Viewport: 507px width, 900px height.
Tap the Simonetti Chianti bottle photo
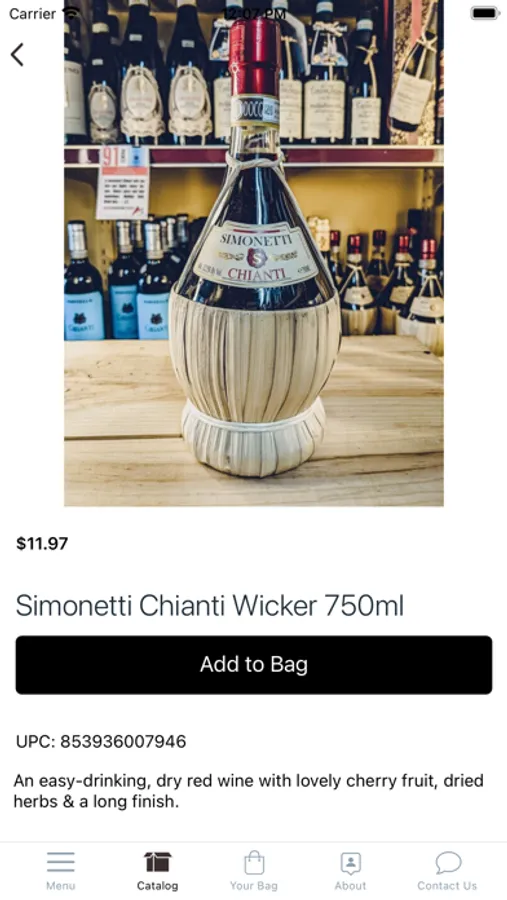[254, 253]
